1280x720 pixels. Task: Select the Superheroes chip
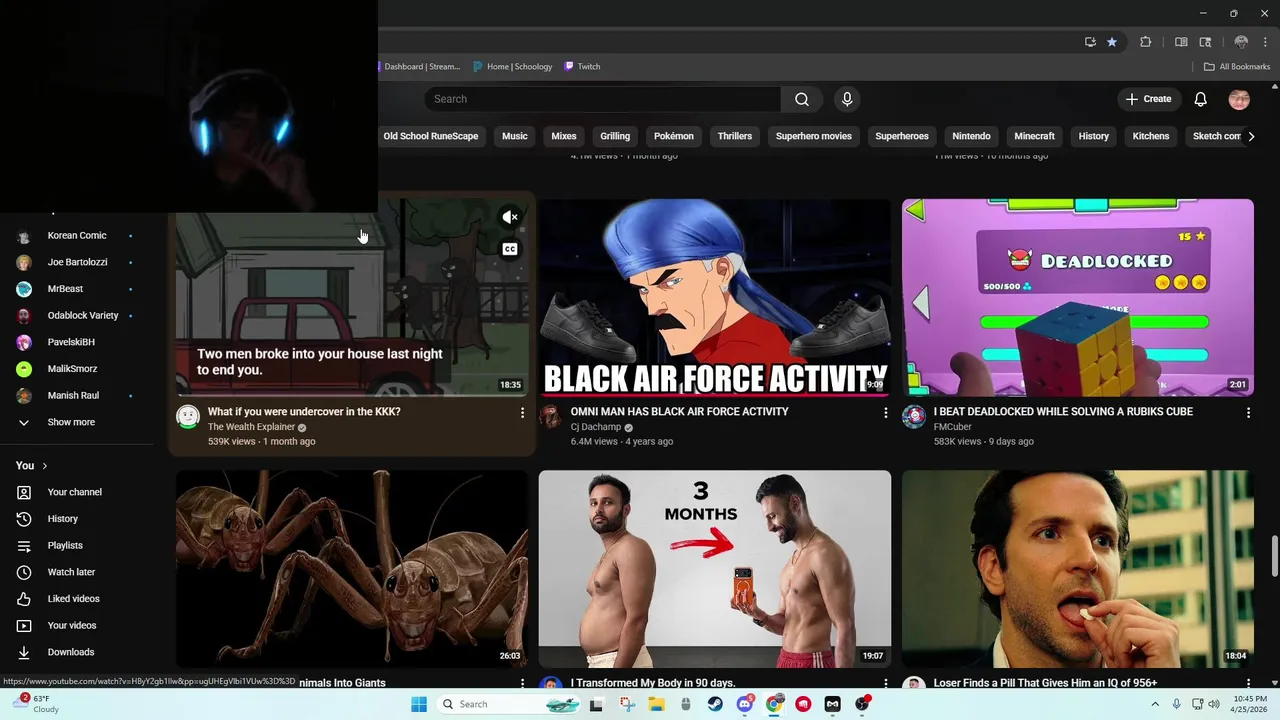[x=902, y=136]
